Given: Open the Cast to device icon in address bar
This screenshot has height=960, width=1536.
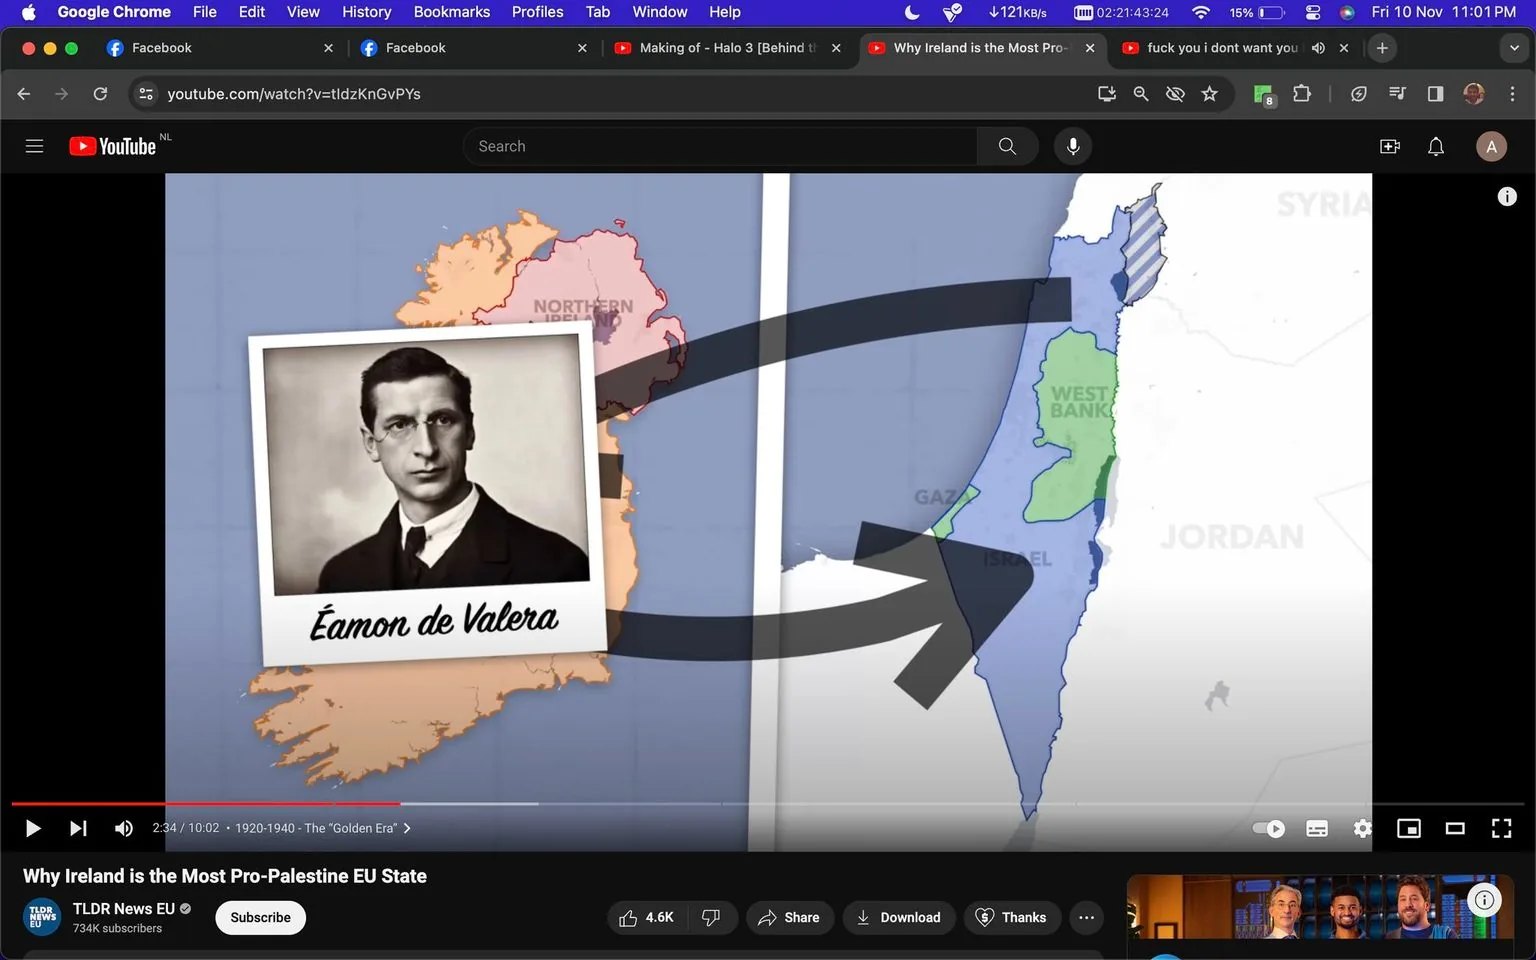Looking at the screenshot, I should 1106,93.
